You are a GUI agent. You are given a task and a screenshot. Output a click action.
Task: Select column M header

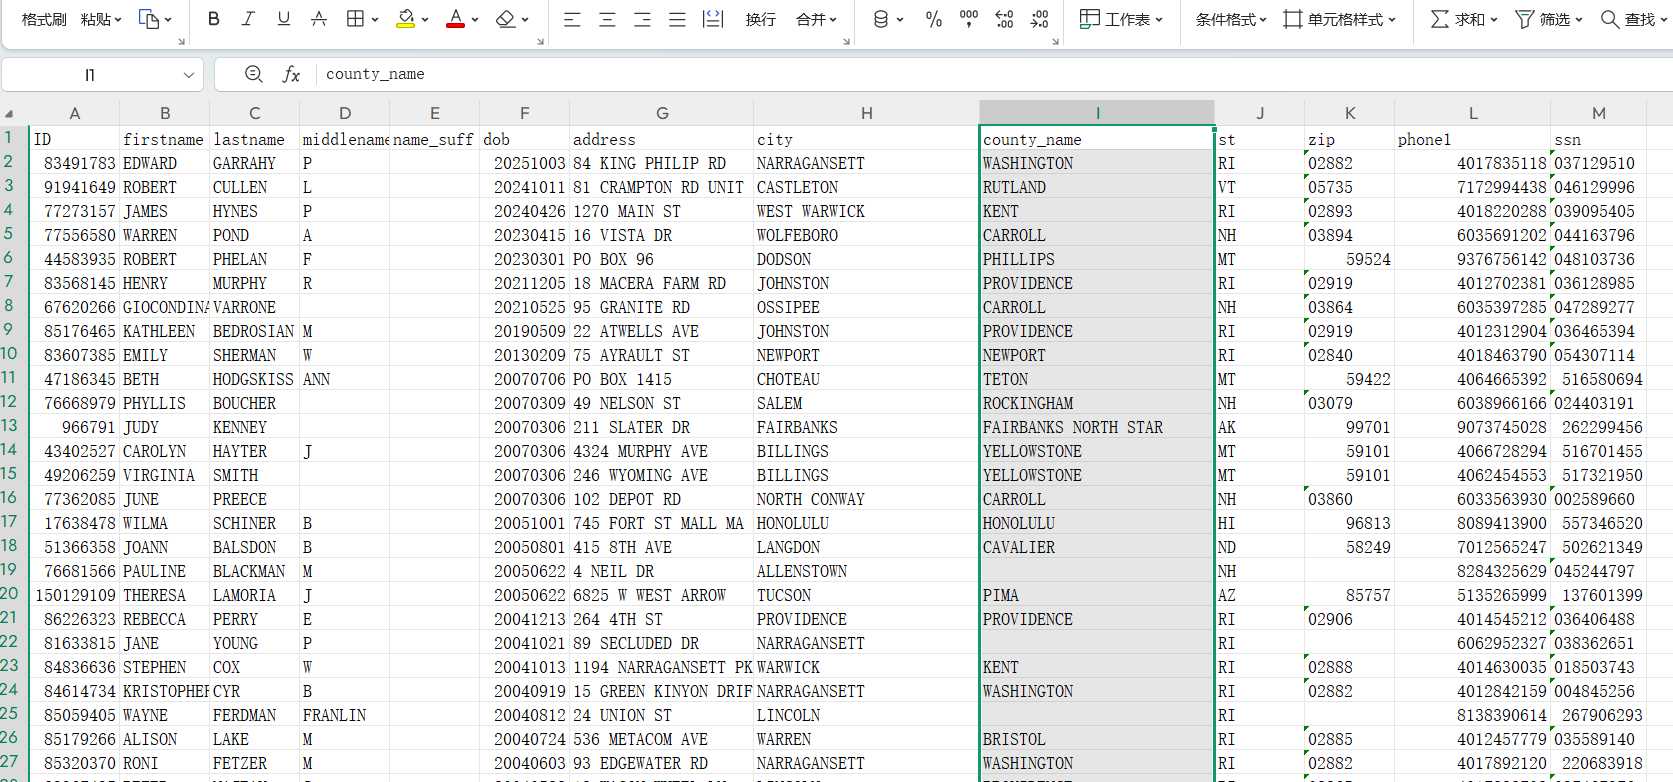pyautogui.click(x=1599, y=114)
